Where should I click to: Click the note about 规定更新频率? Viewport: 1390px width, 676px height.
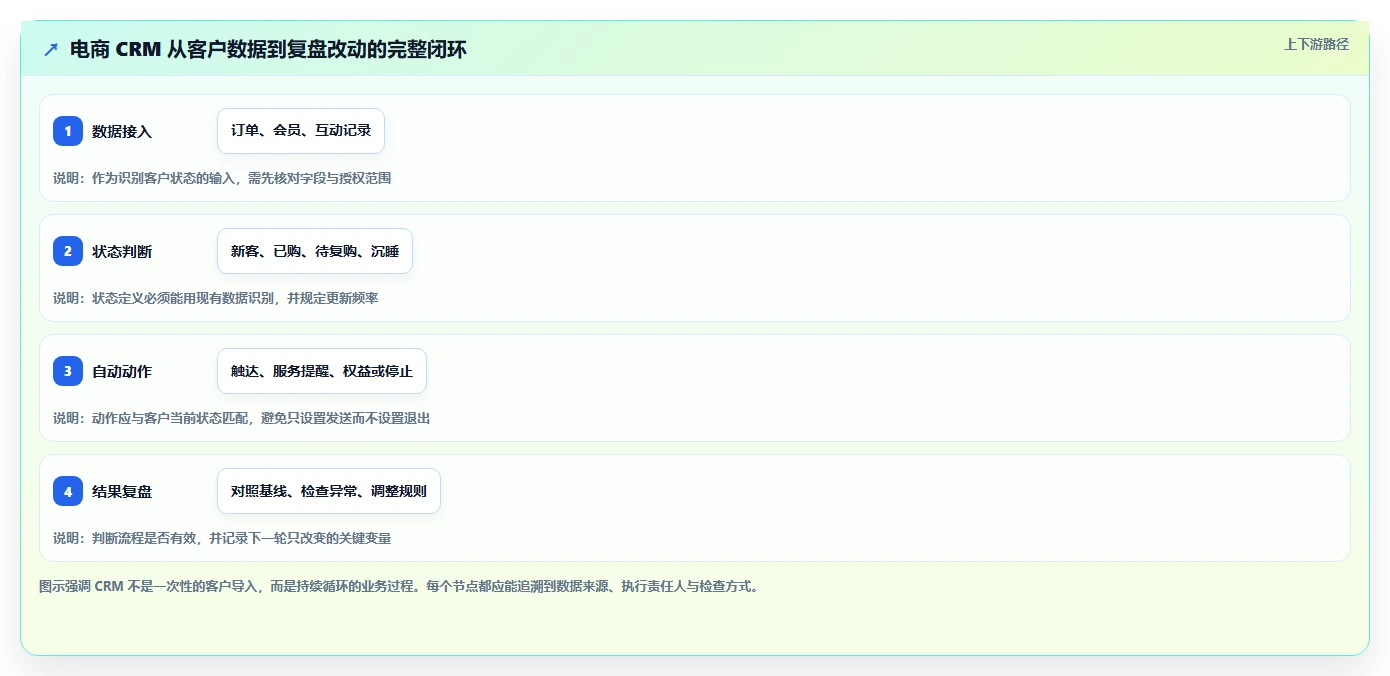215,298
